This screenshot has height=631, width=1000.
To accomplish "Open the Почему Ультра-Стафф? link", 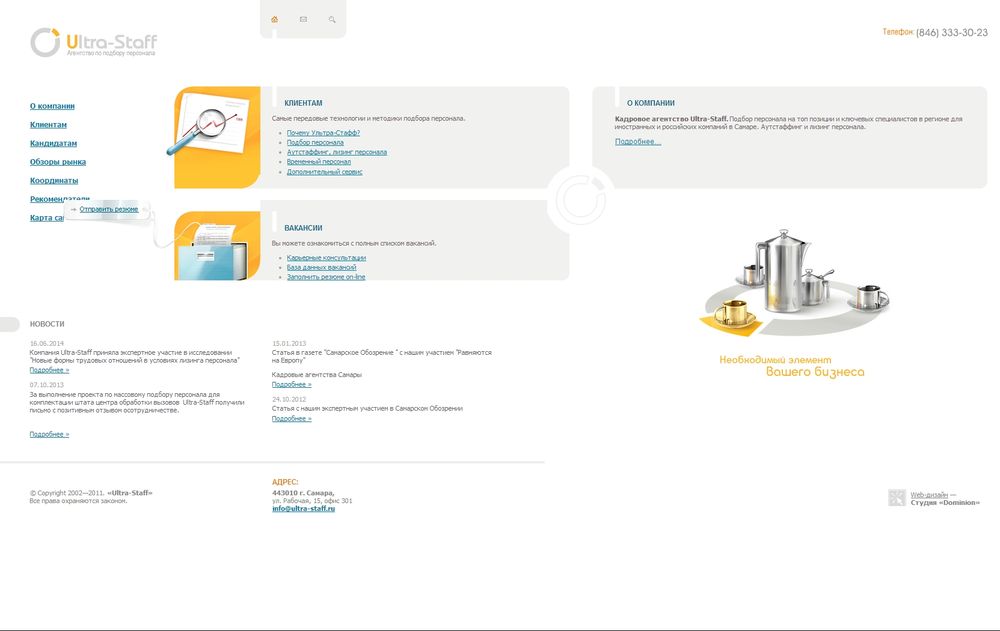I will pyautogui.click(x=323, y=133).
